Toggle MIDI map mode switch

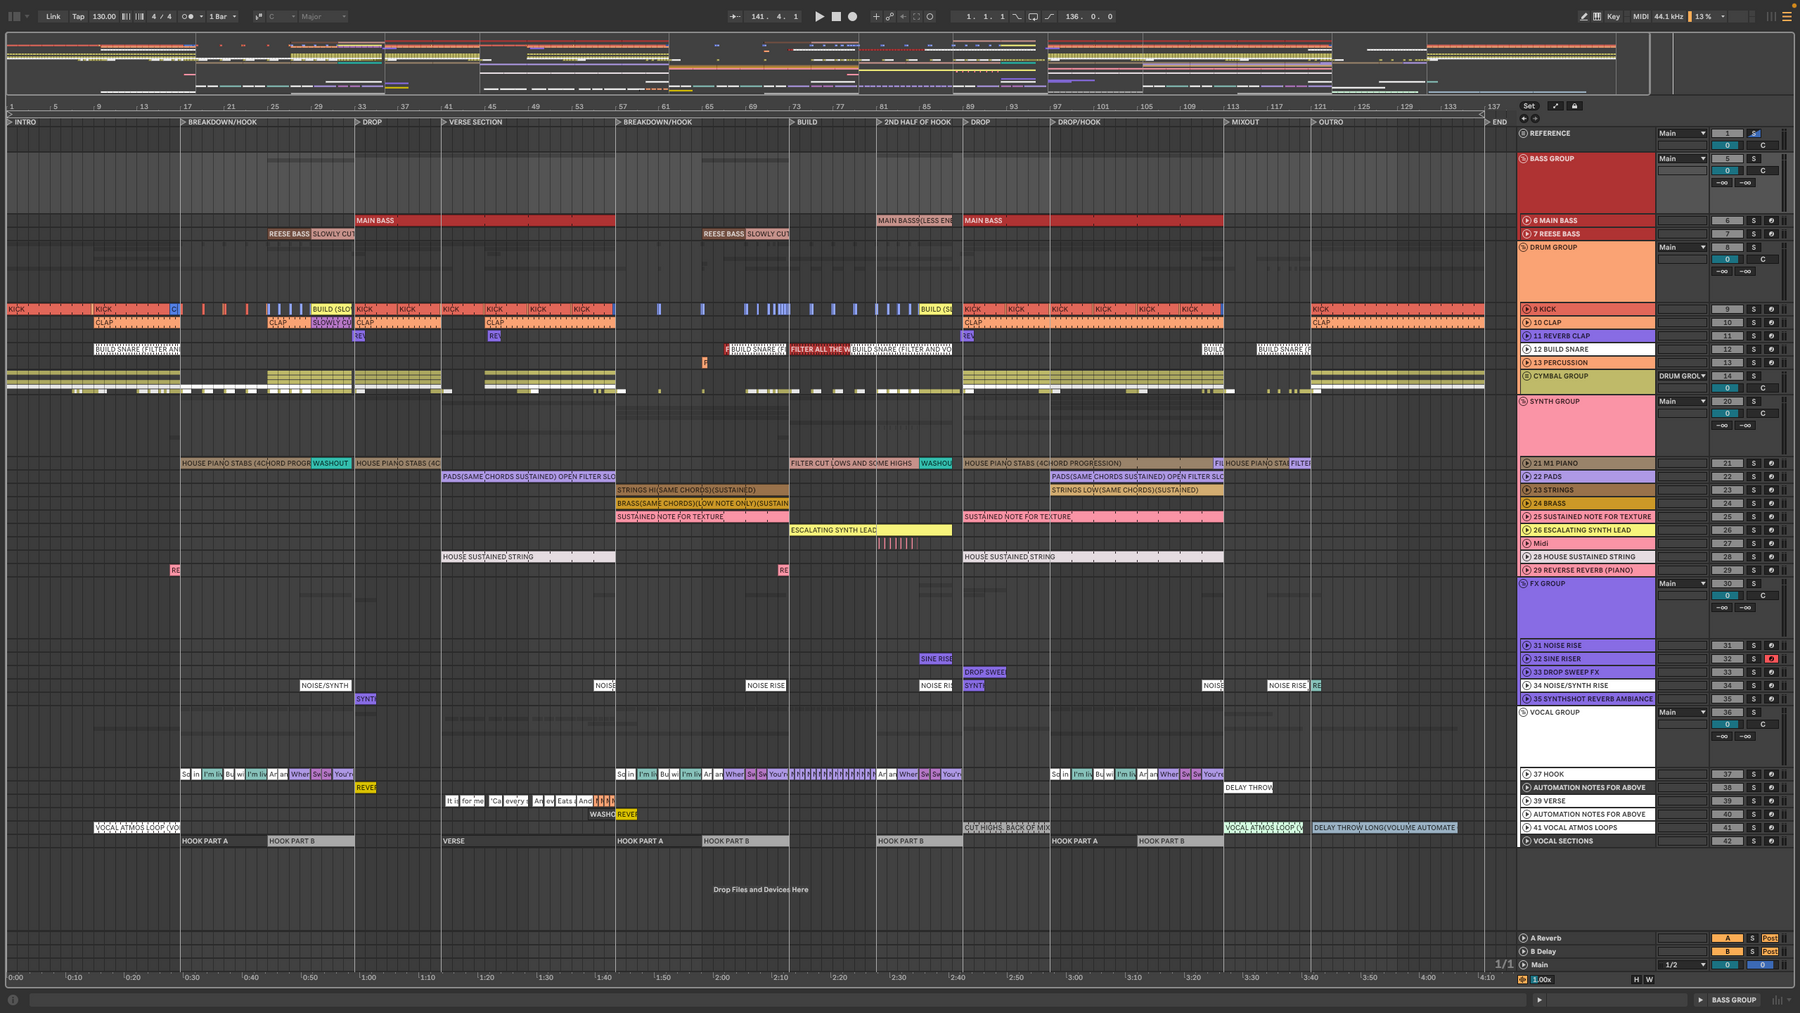point(1641,16)
